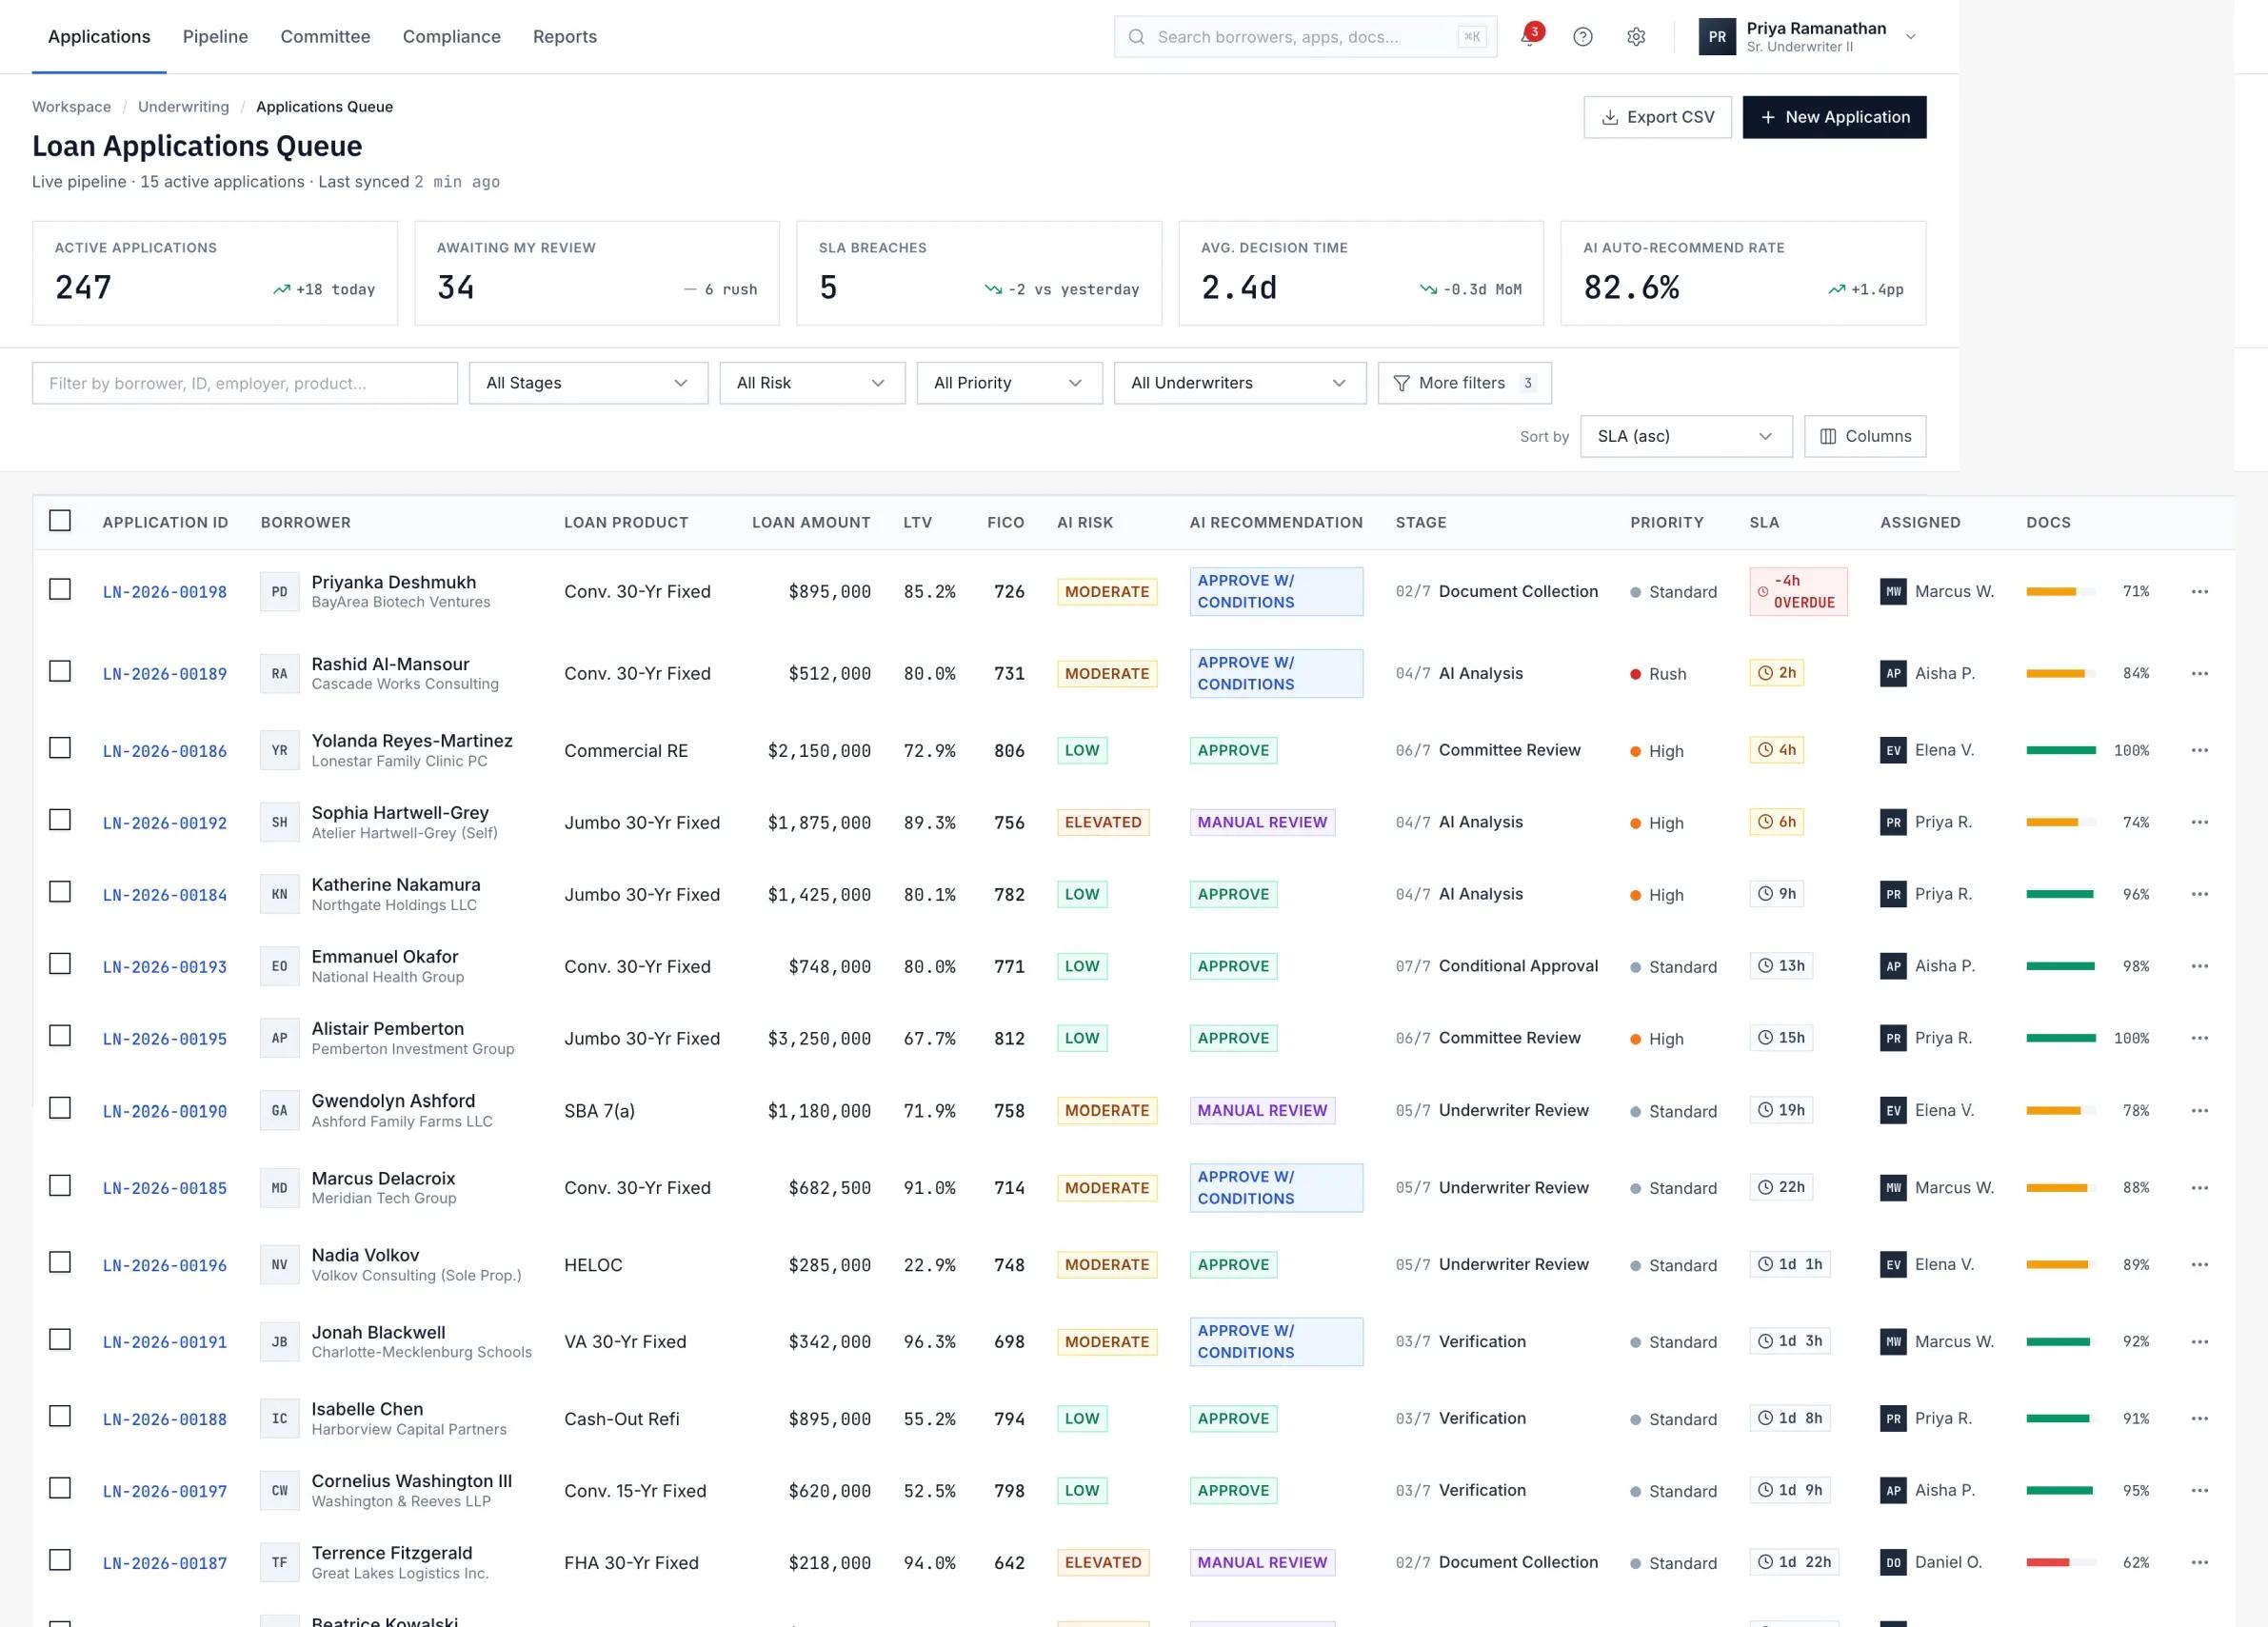Viewport: 2268px width, 1627px height.
Task: Open row actions menu for Emmanuel Okafor
Action: point(2199,966)
